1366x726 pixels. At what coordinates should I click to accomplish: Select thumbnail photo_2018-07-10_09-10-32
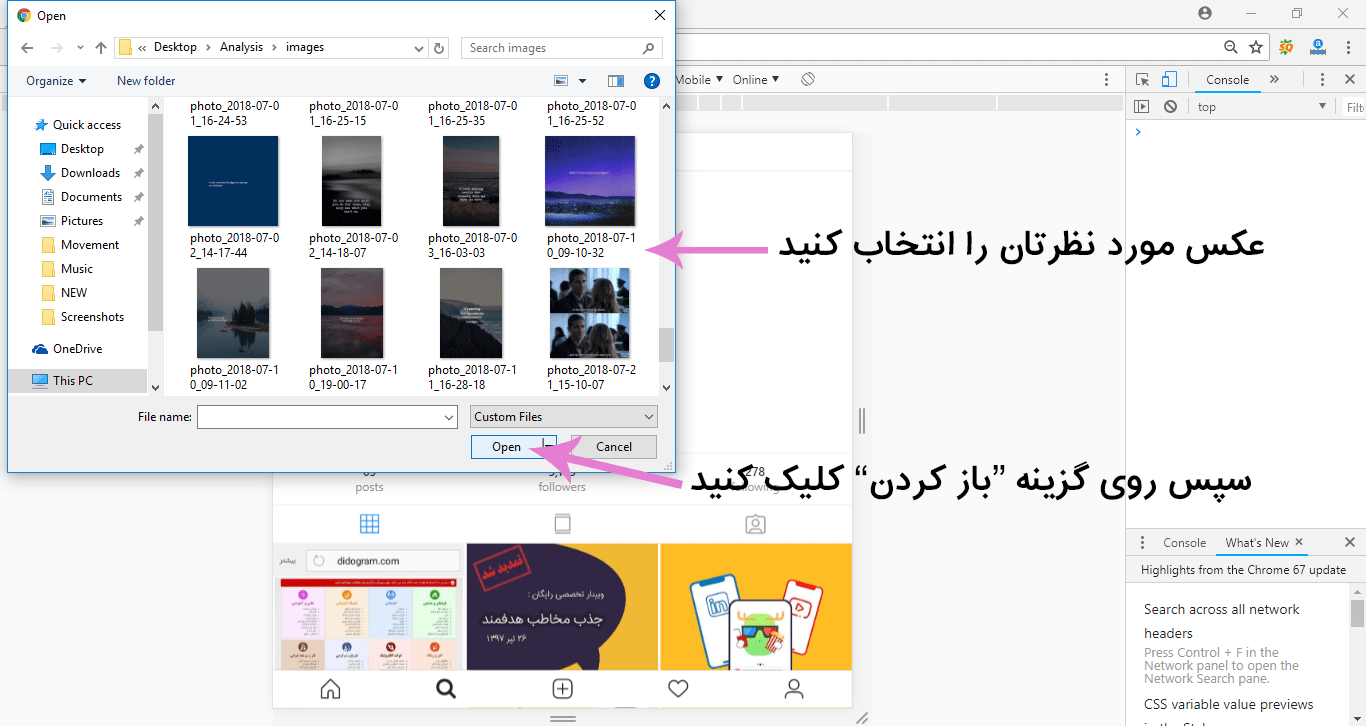(x=590, y=182)
